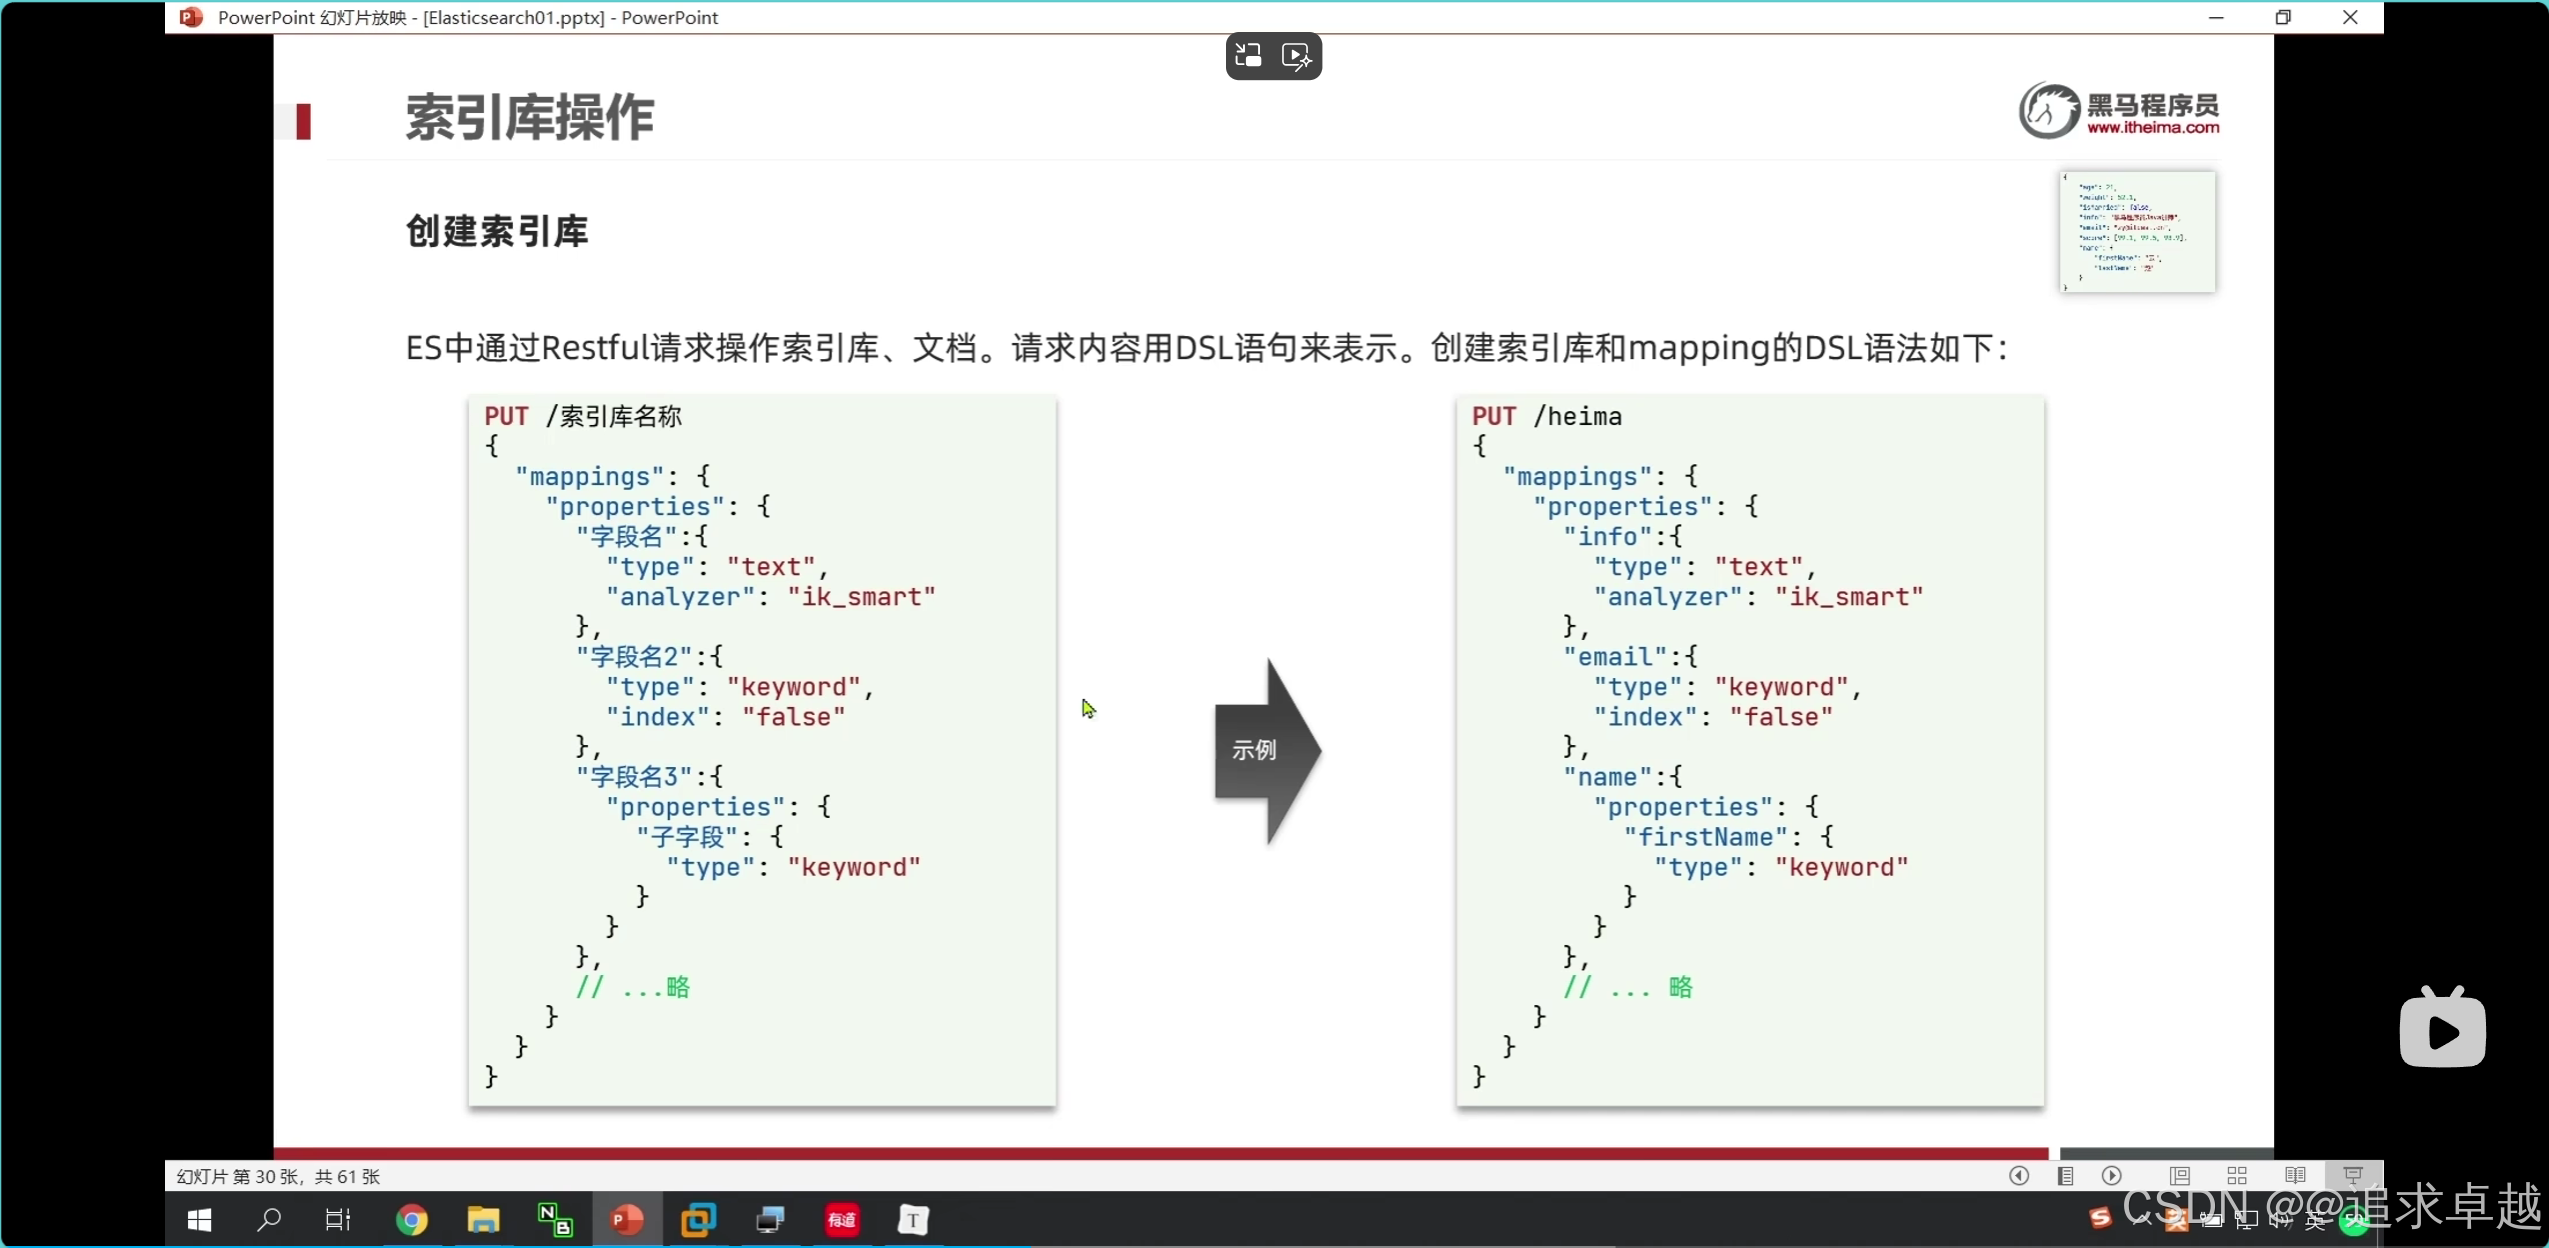Switch to Slide Sorter view
Viewport: 2549px width, 1248px height.
[x=2237, y=1176]
